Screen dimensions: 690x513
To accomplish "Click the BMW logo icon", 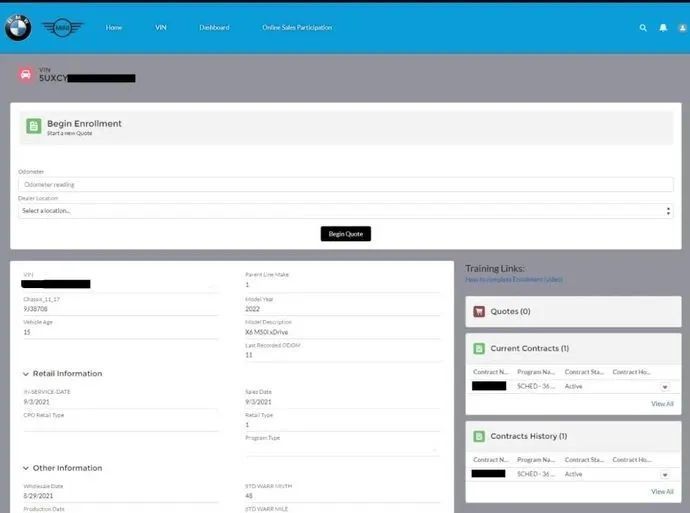I will coord(18,28).
